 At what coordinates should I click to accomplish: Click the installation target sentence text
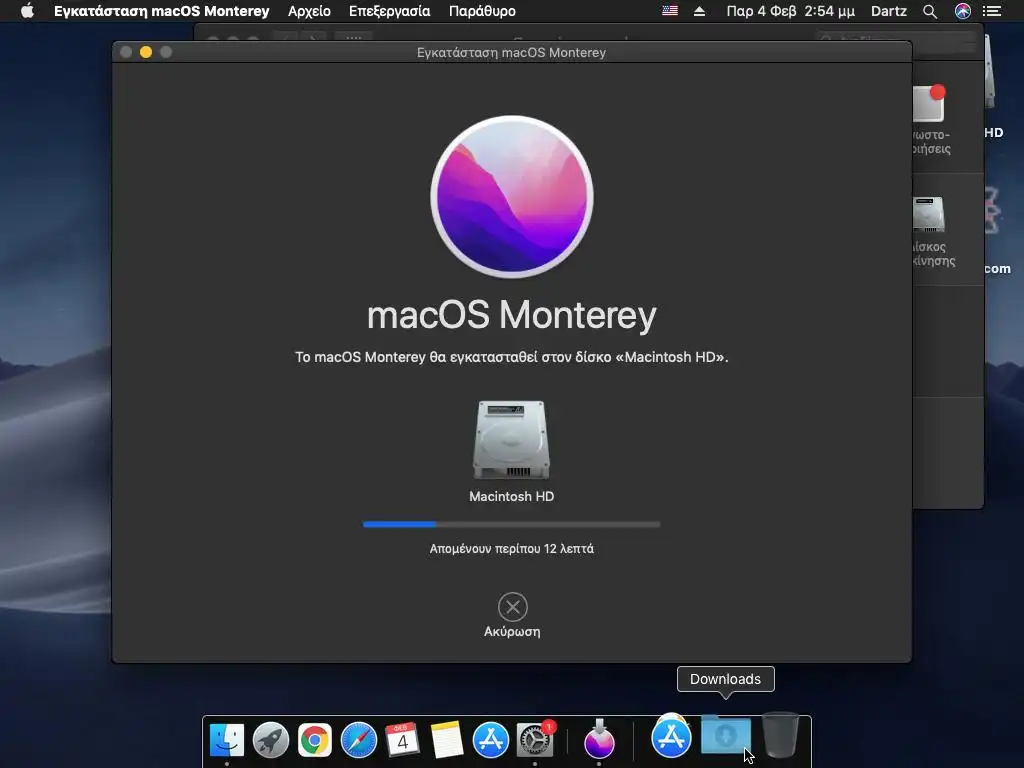coord(511,357)
